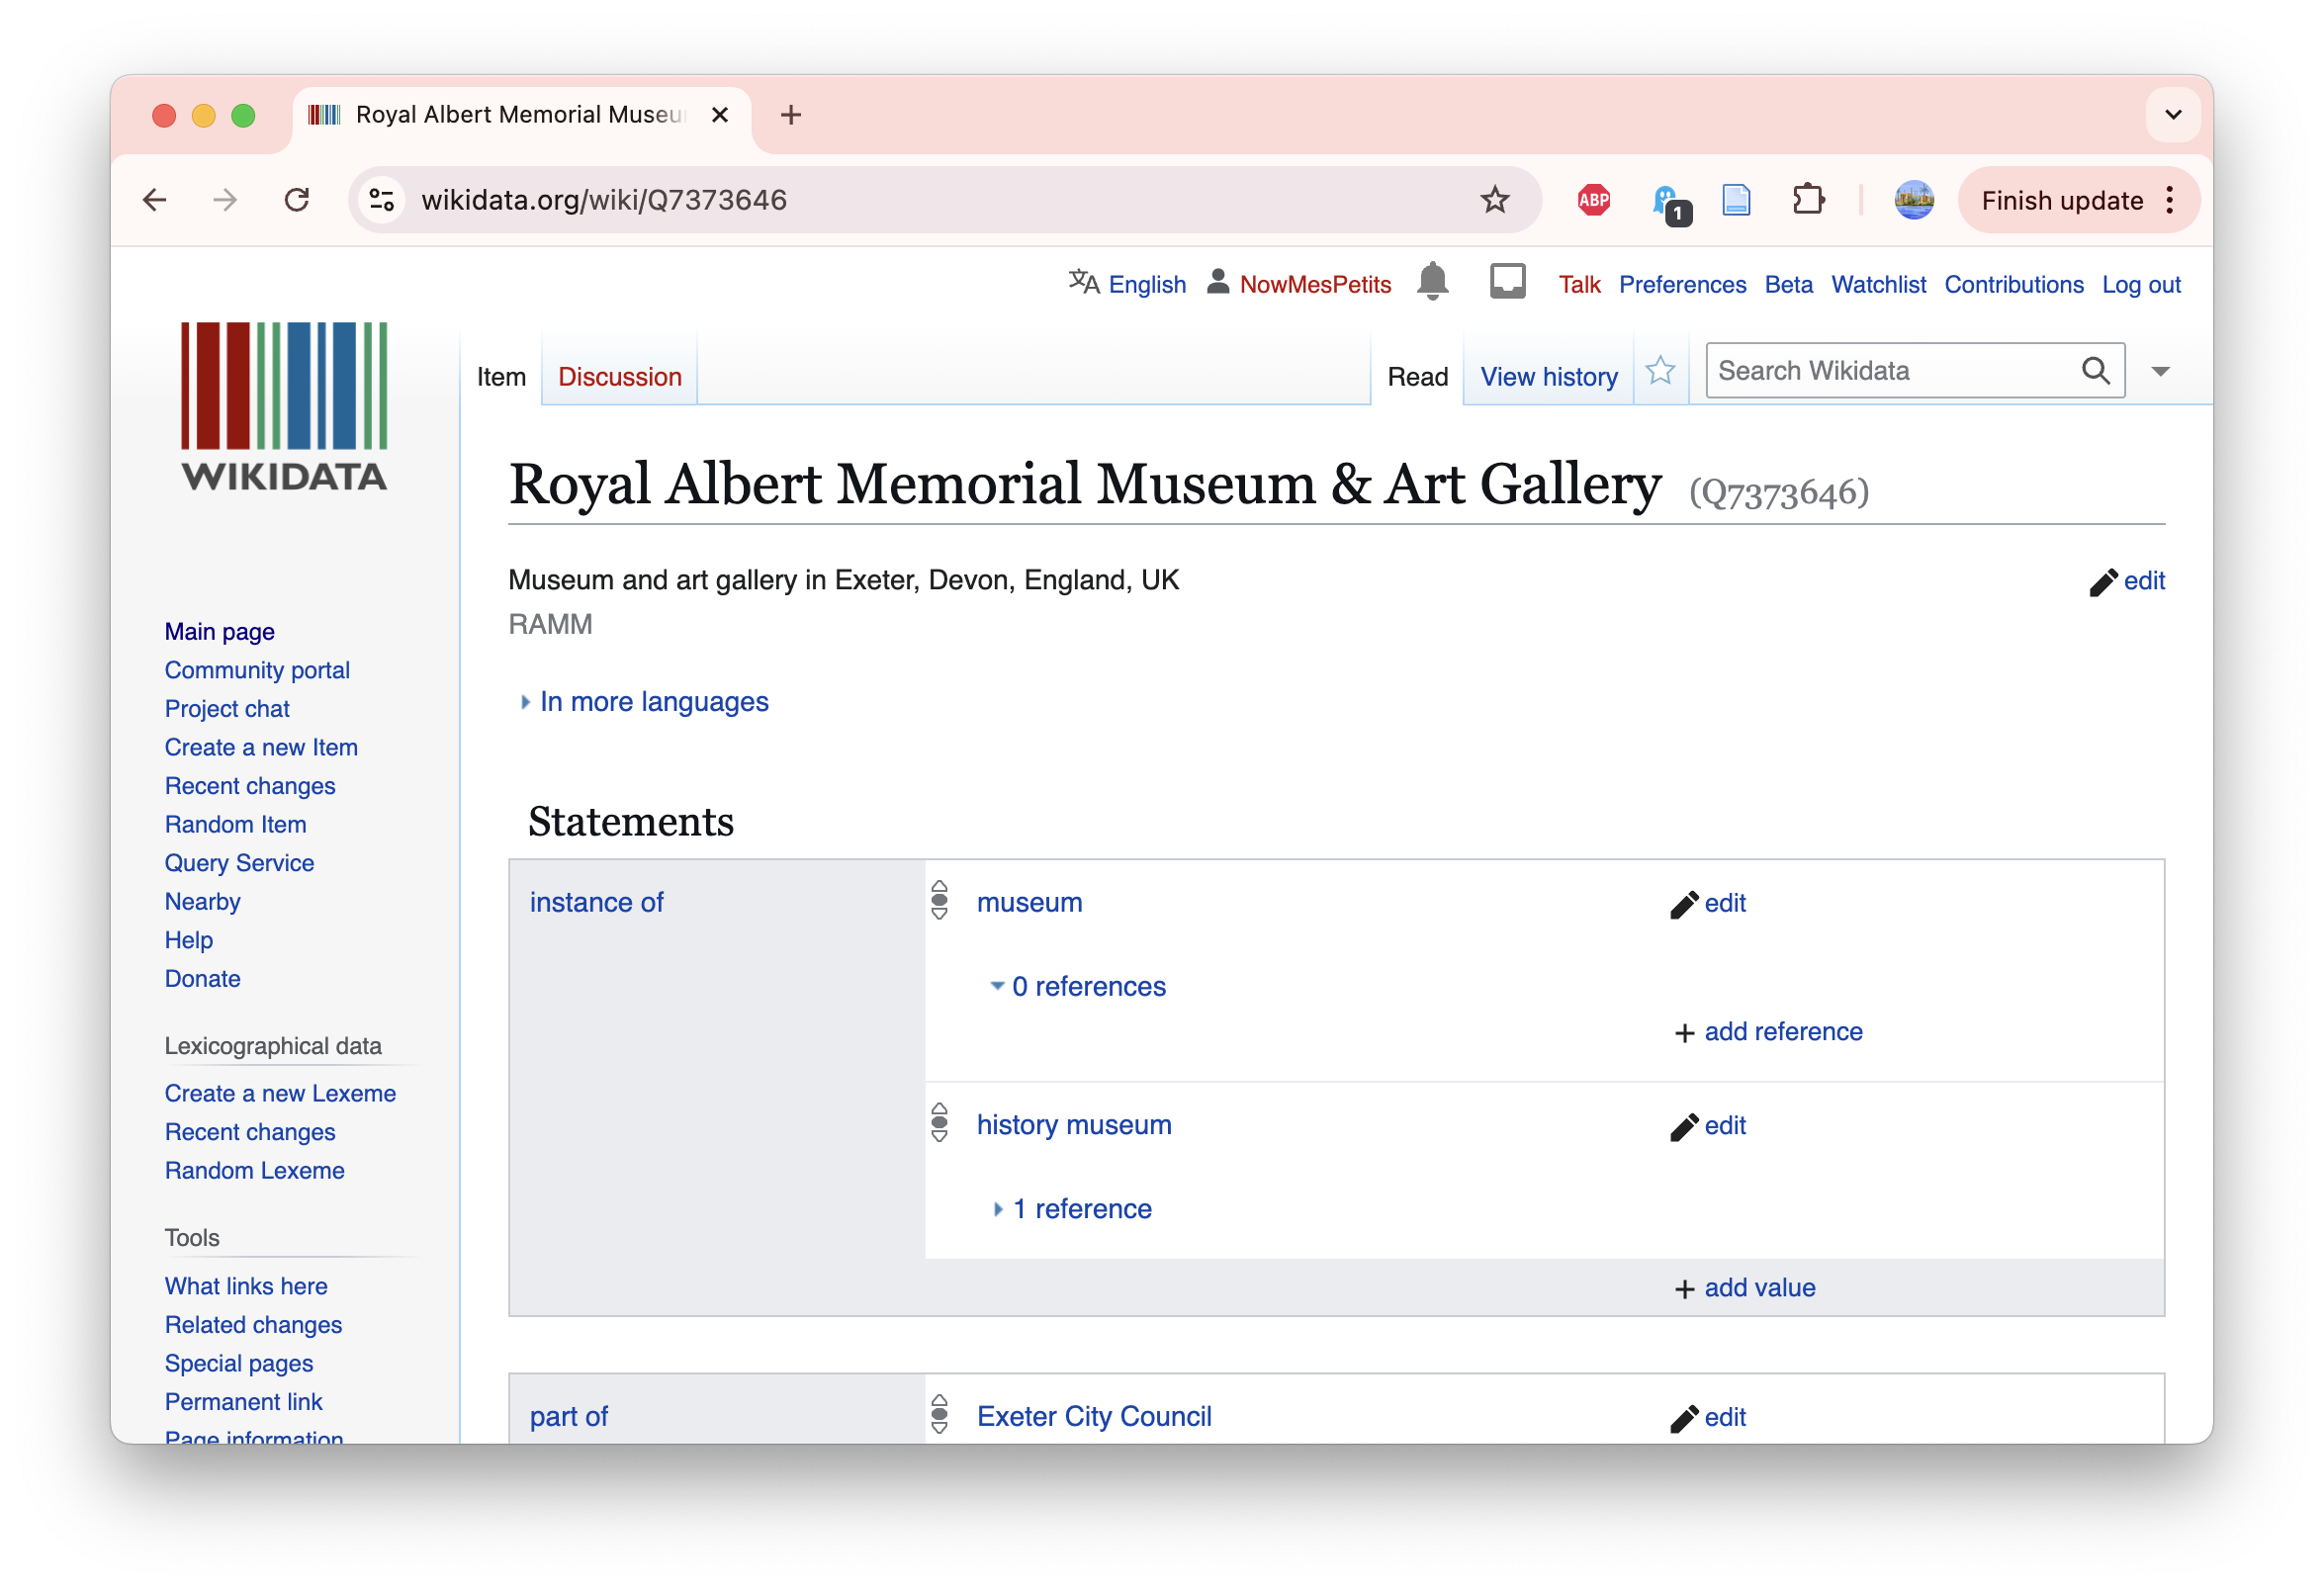Open the Beta link

(1788, 285)
